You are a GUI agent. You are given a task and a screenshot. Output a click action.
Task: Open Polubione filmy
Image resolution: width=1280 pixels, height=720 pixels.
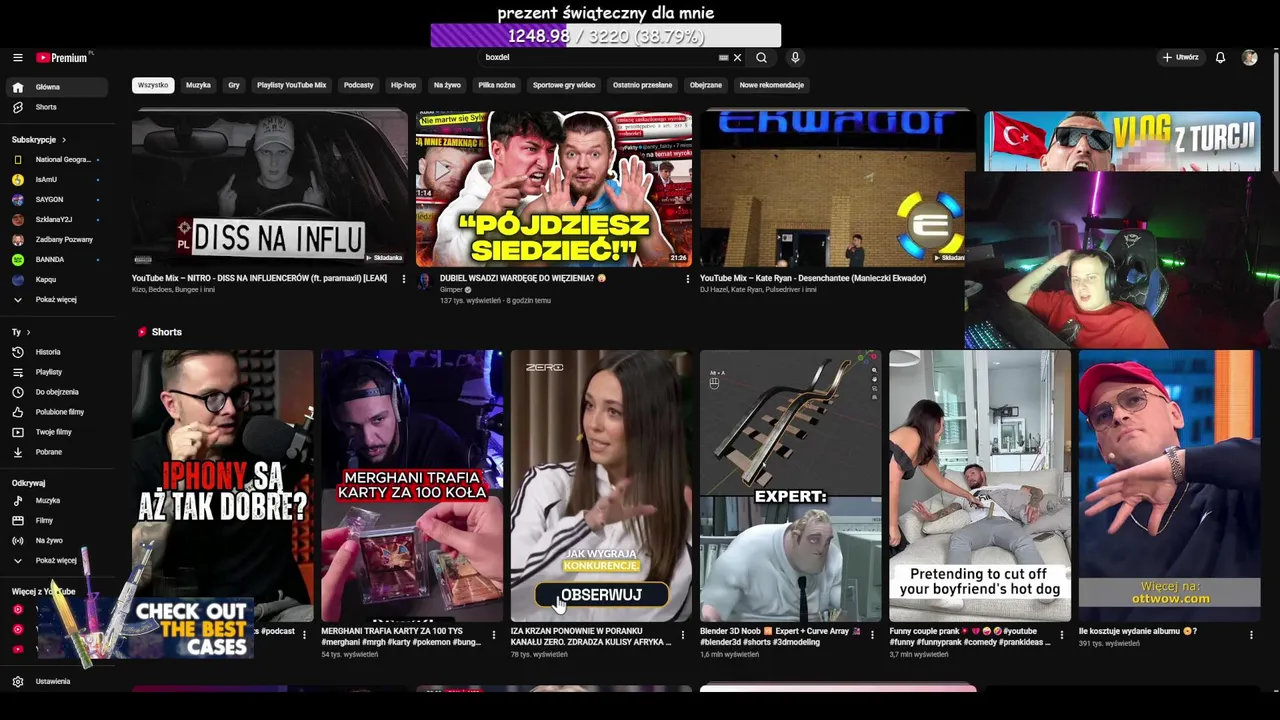coord(57,412)
